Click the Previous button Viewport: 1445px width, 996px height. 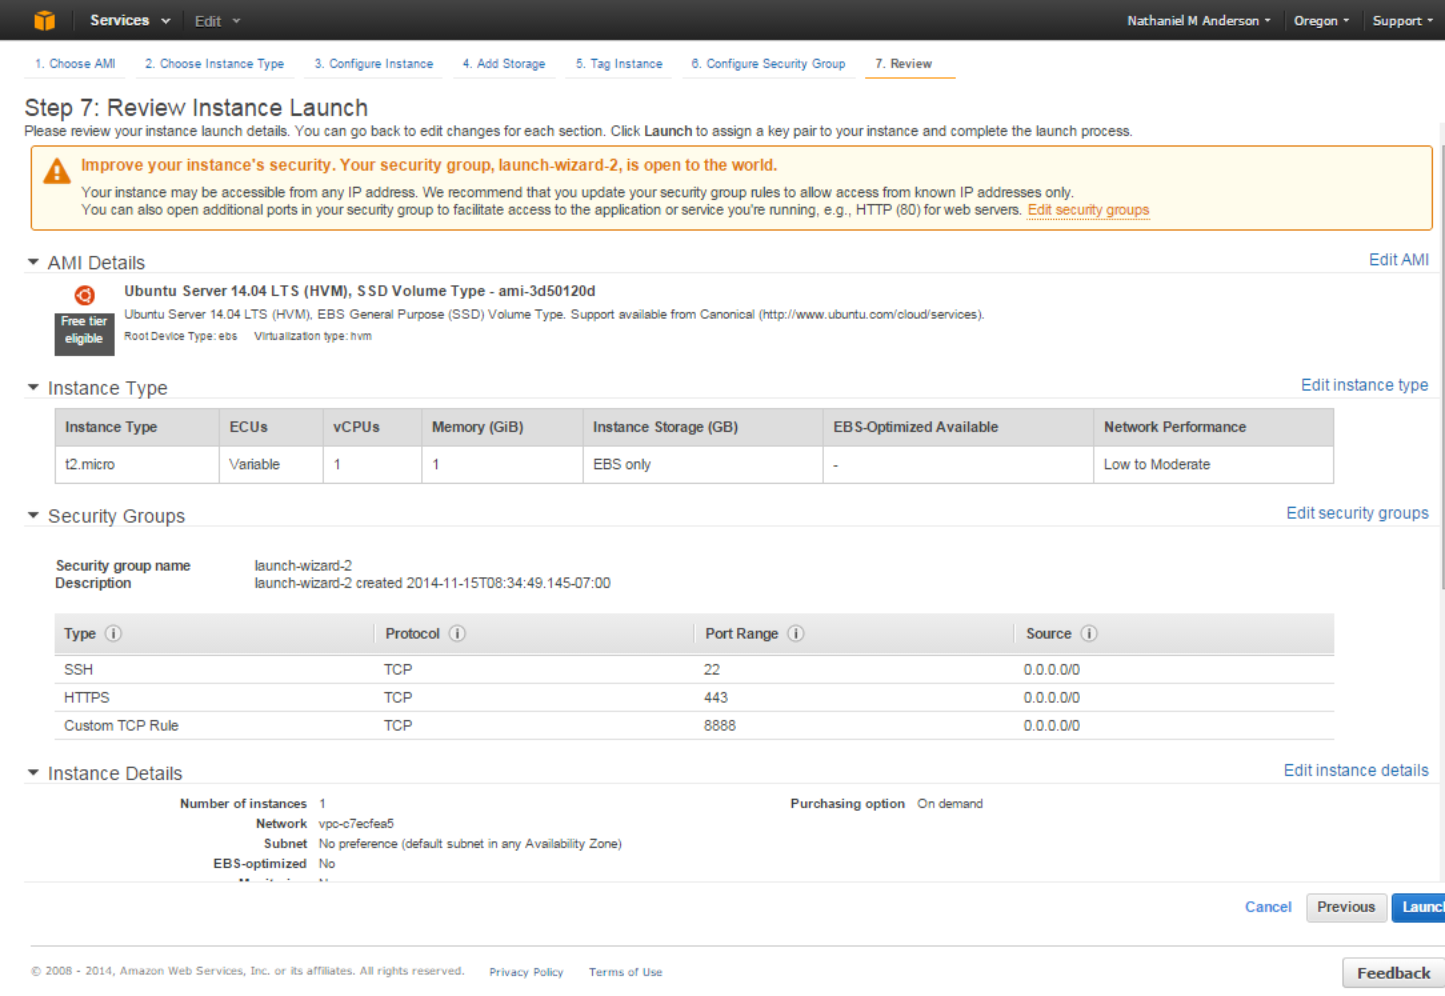[x=1346, y=907]
